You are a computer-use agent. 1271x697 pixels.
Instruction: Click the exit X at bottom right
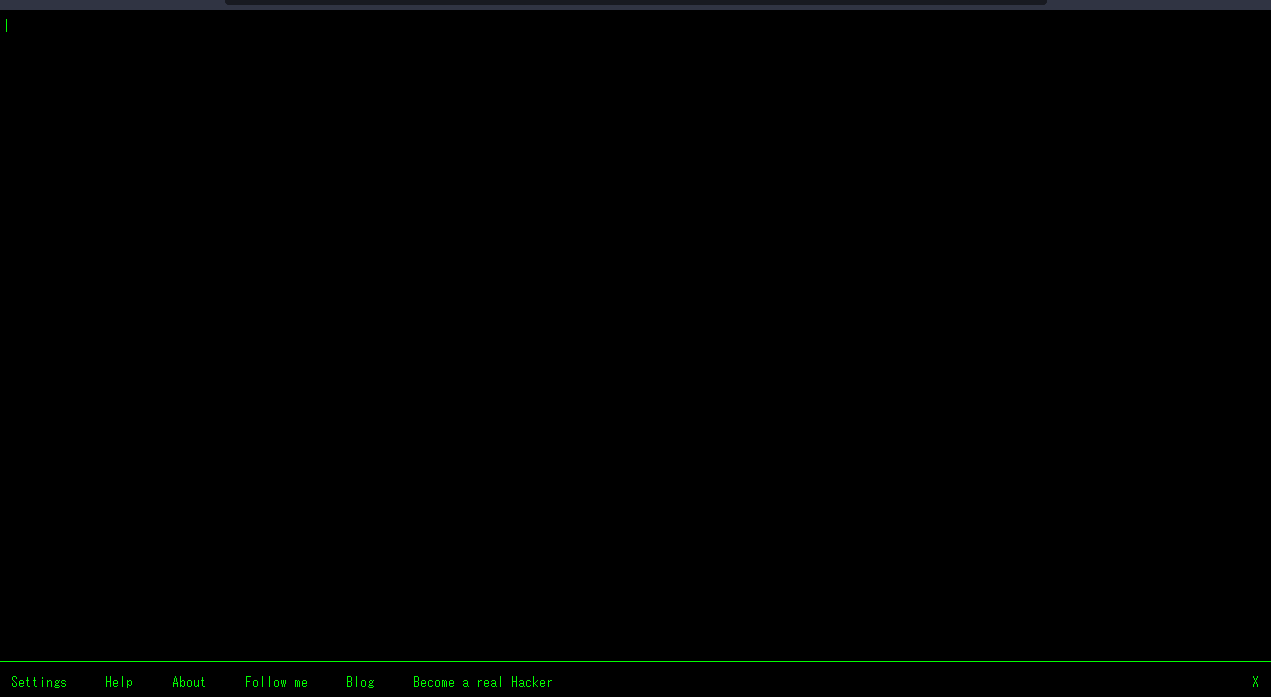(1255, 680)
